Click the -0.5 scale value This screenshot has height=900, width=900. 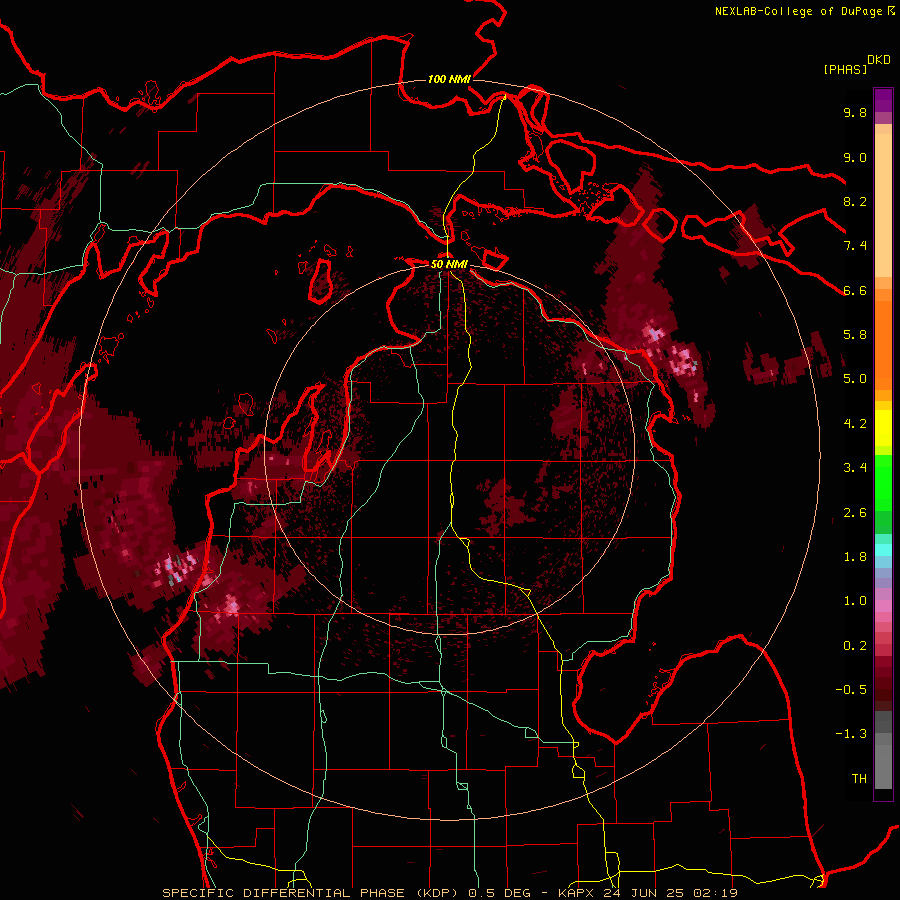coord(851,690)
